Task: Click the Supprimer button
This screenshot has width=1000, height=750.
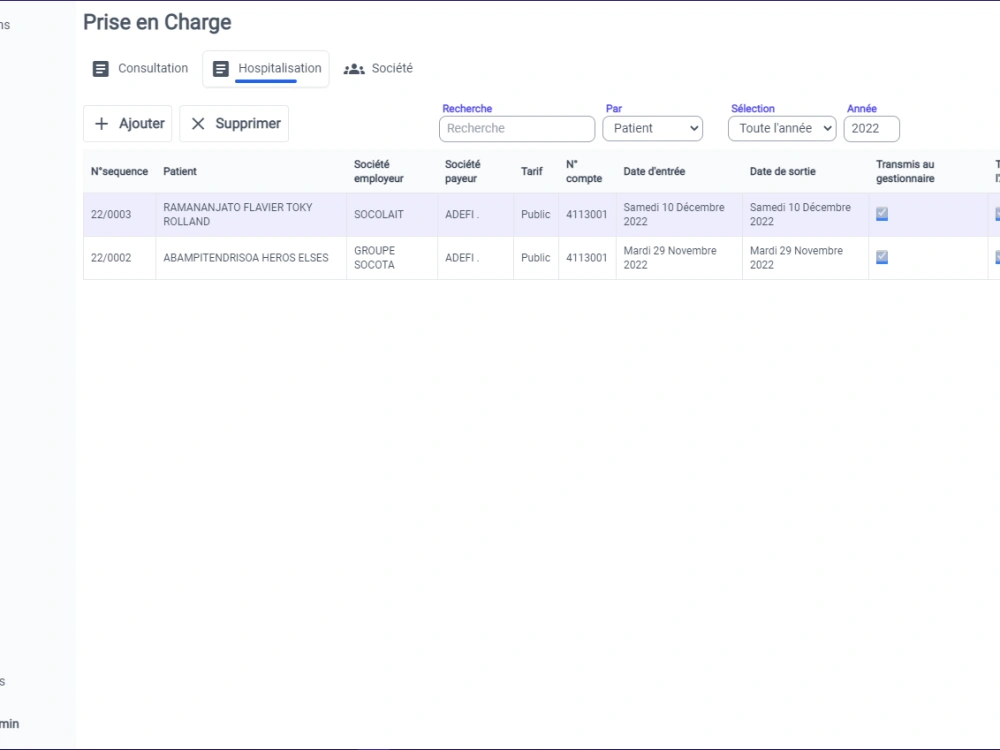Action: coord(234,124)
